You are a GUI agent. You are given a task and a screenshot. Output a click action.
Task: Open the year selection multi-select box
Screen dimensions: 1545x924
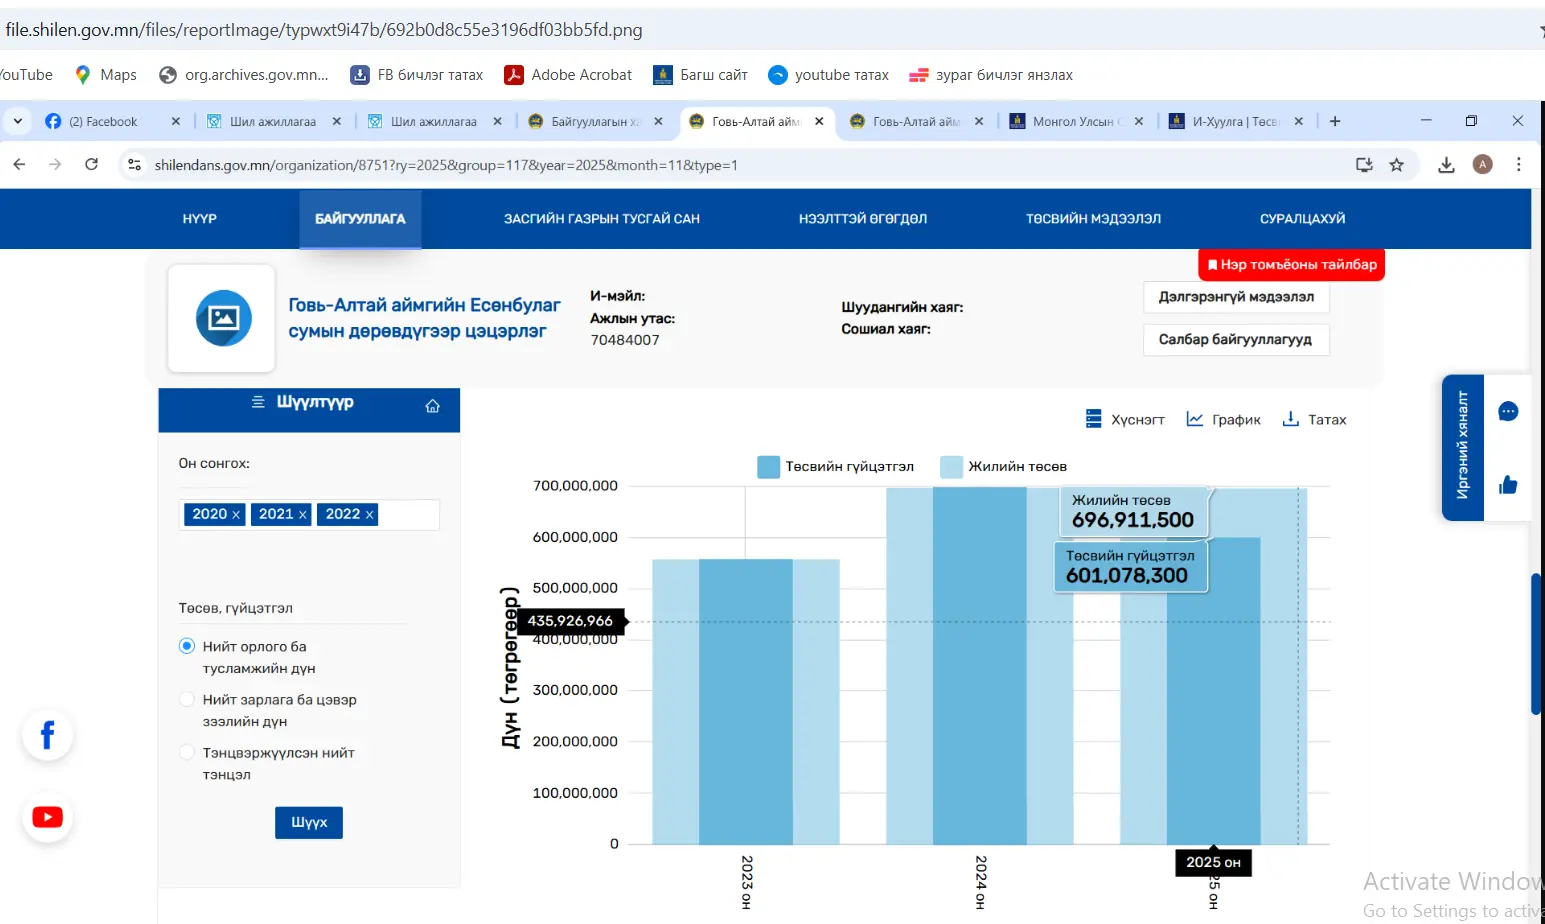(x=408, y=514)
